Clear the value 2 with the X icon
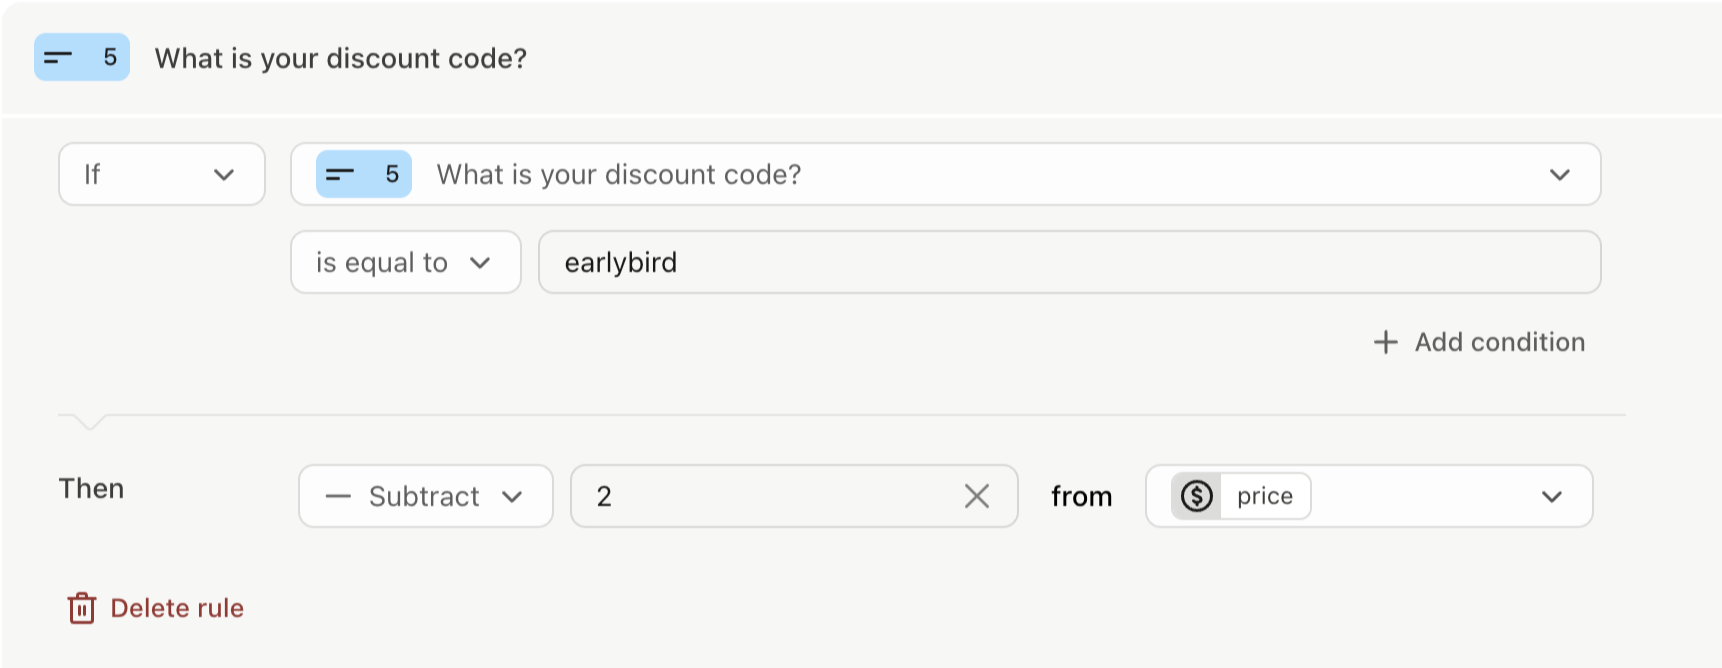This screenshot has width=1722, height=668. (x=977, y=496)
